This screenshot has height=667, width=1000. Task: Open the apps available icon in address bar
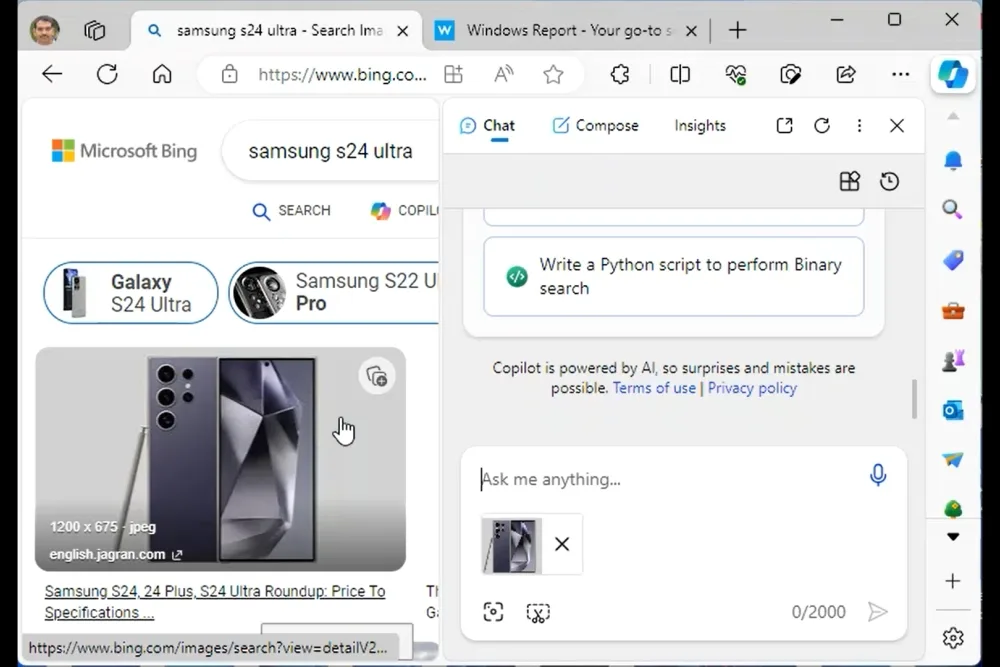(x=453, y=75)
